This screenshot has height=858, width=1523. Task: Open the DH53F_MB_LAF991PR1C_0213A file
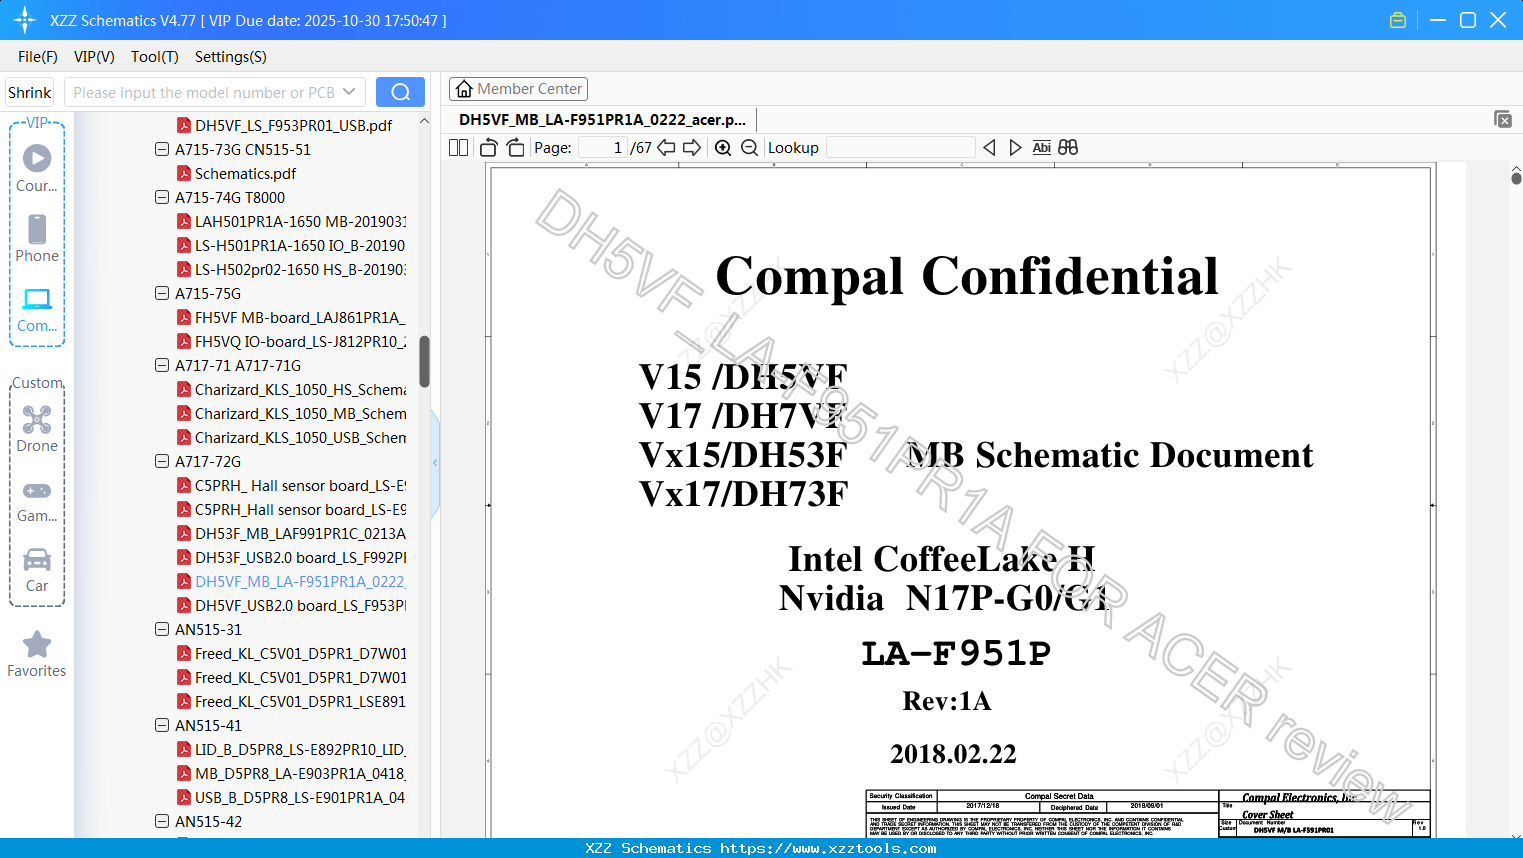click(300, 533)
